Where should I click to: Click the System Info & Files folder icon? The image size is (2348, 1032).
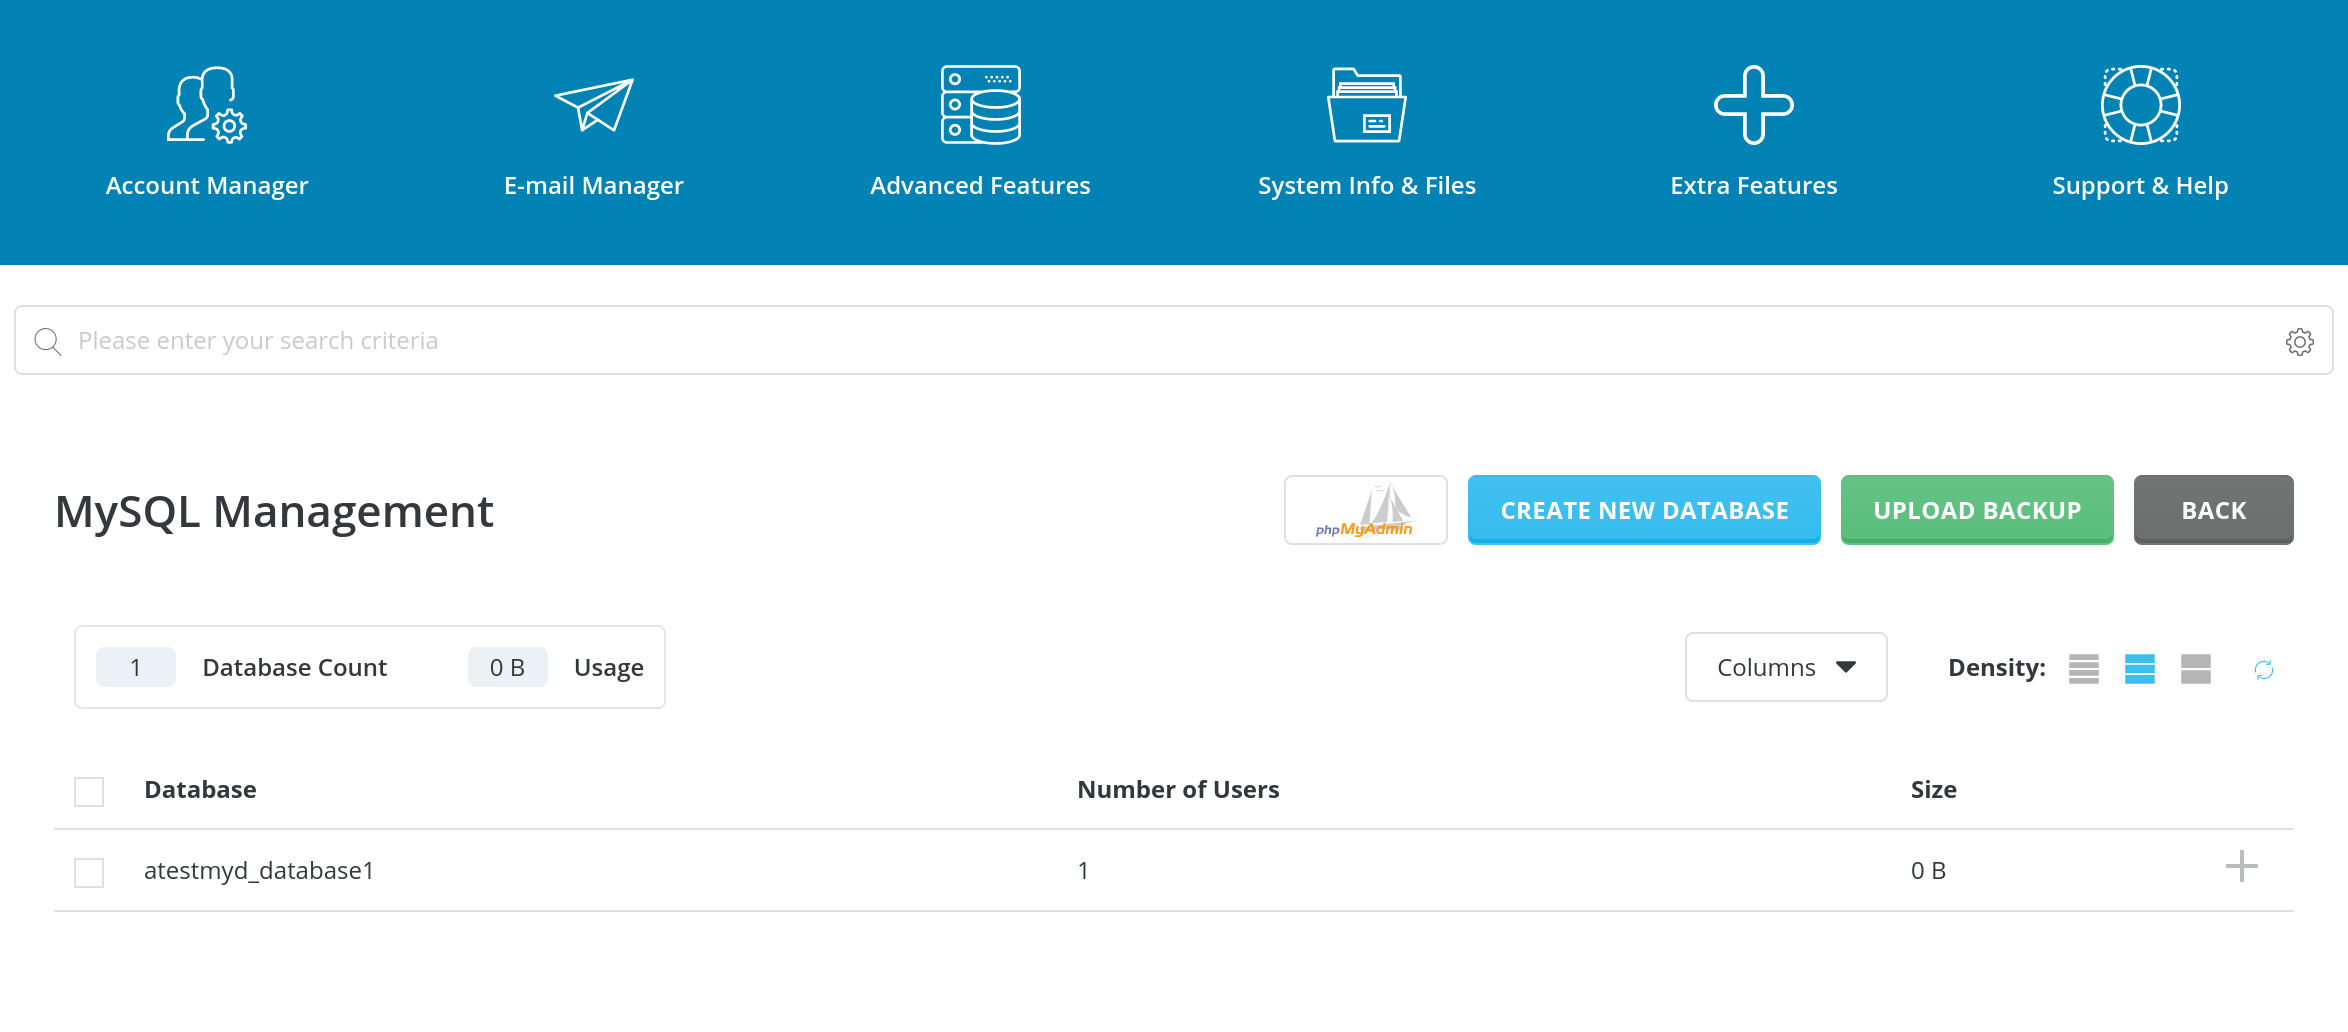coord(1366,106)
